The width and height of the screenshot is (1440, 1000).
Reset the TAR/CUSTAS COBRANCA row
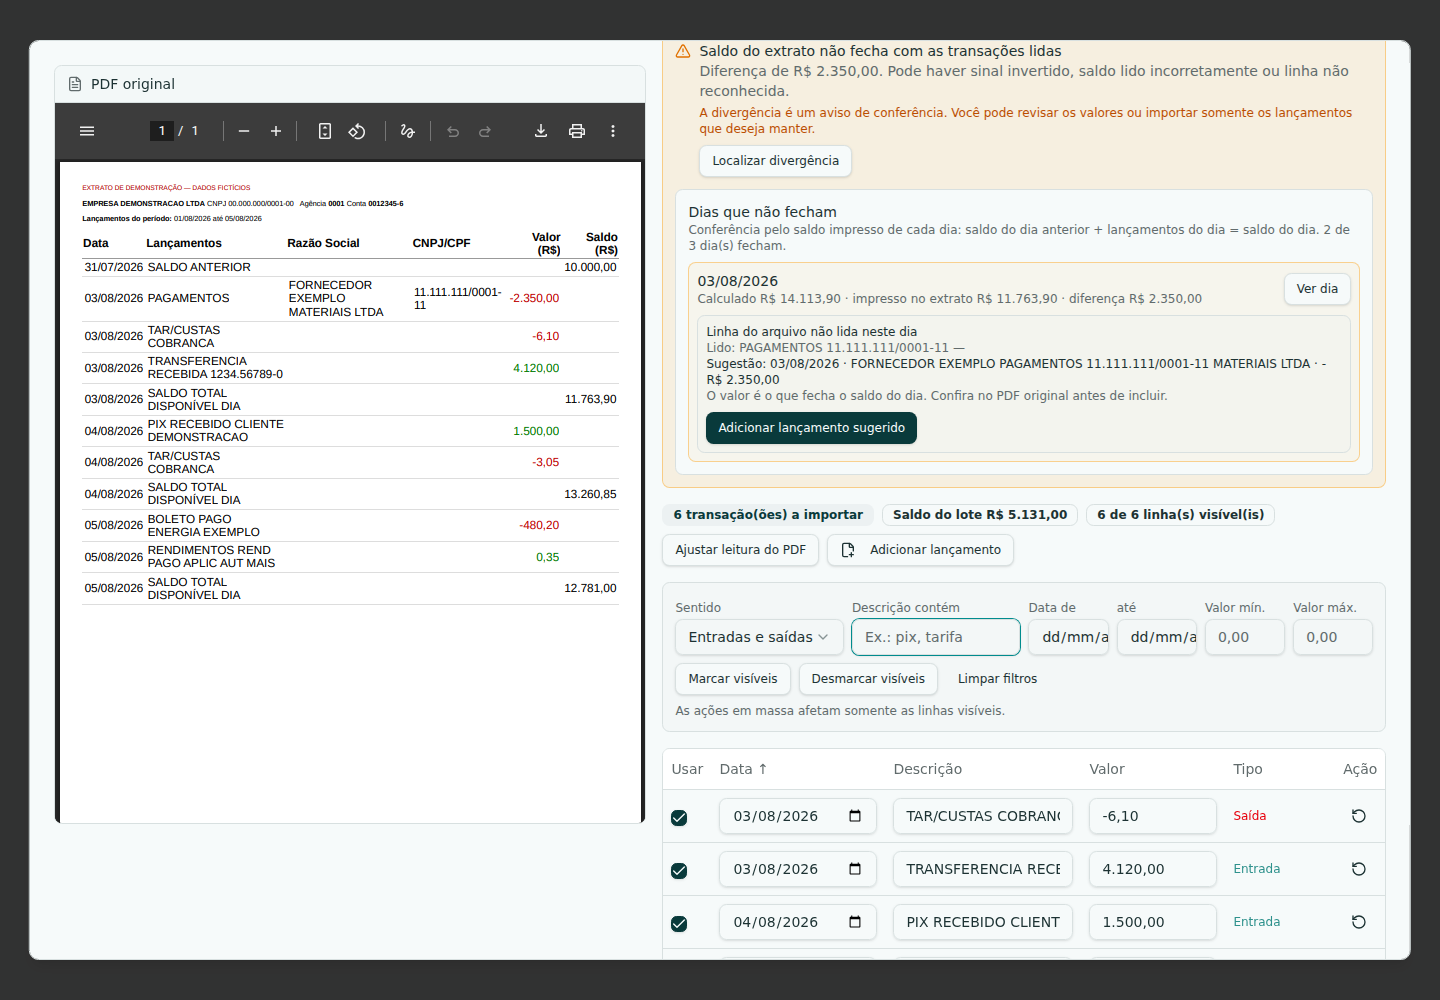coord(1359,816)
